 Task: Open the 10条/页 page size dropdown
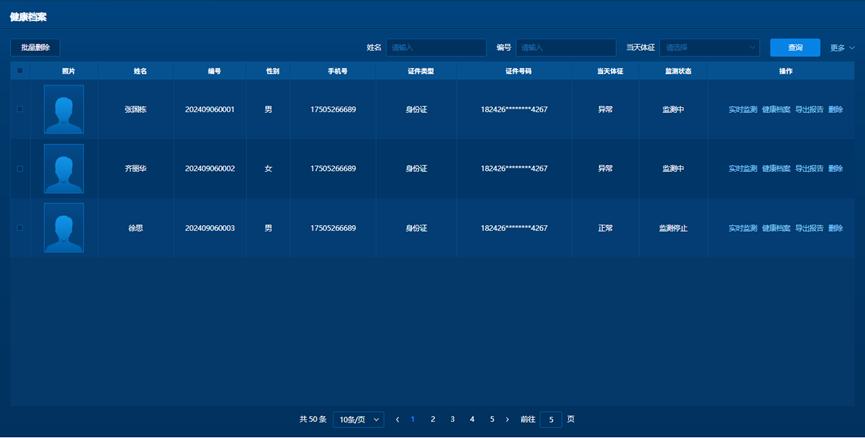coord(358,420)
